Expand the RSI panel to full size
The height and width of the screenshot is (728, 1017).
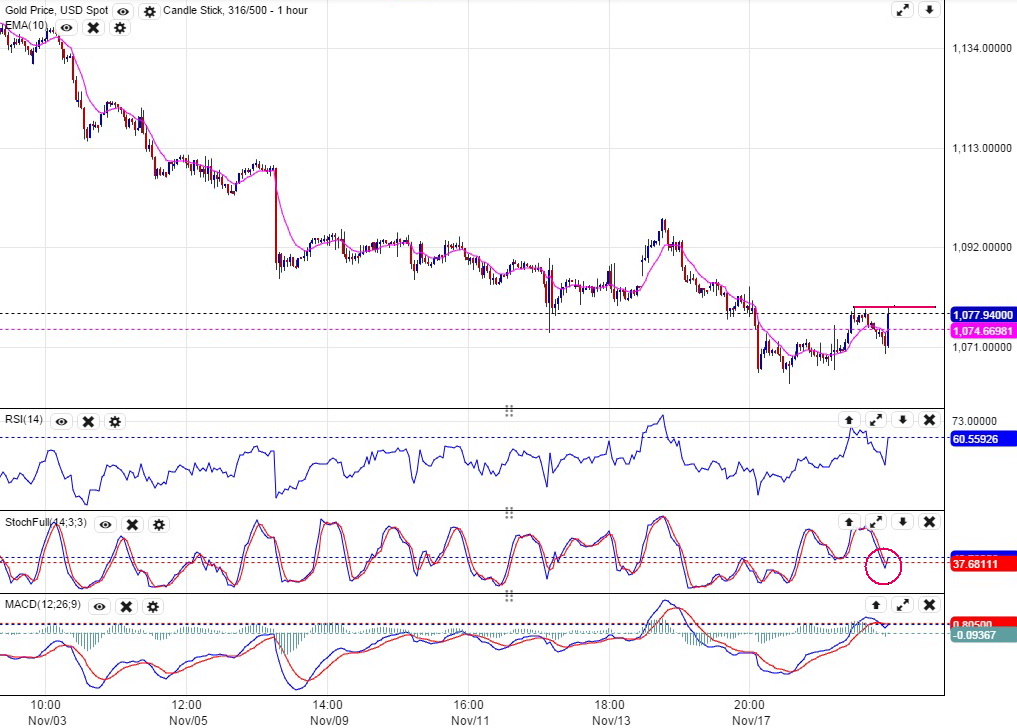coord(876,420)
